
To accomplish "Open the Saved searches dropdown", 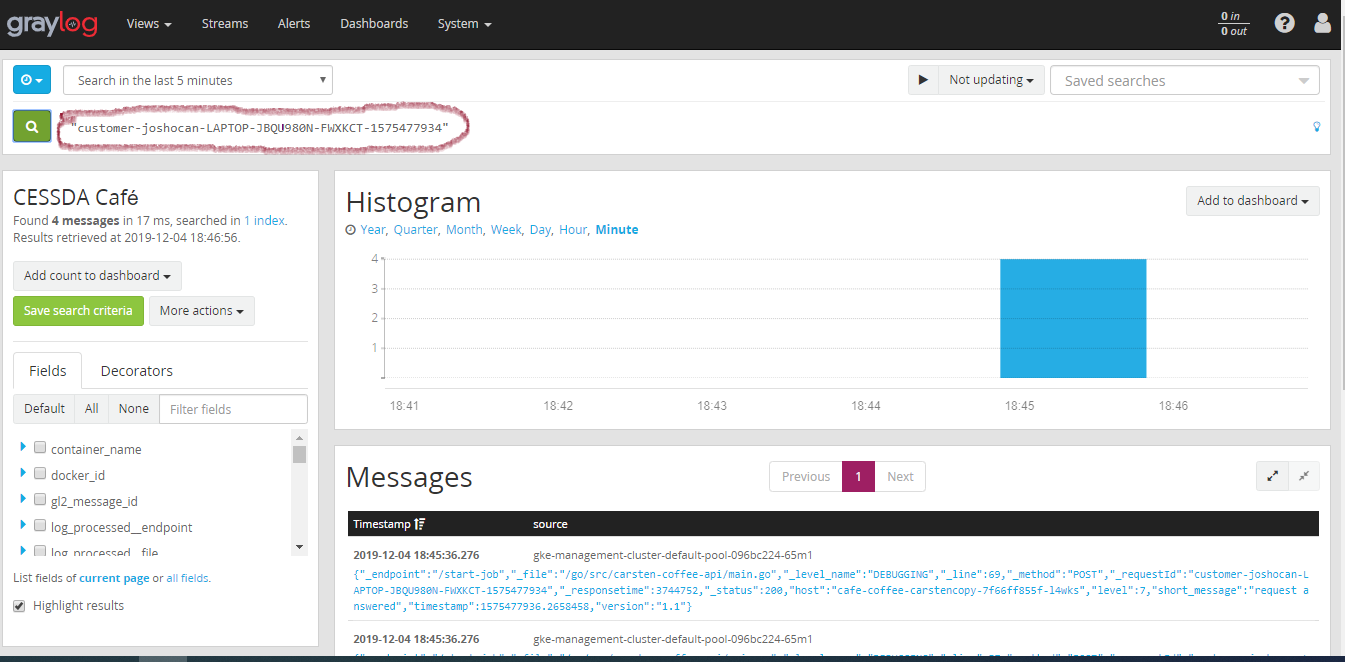I will pos(1184,81).
